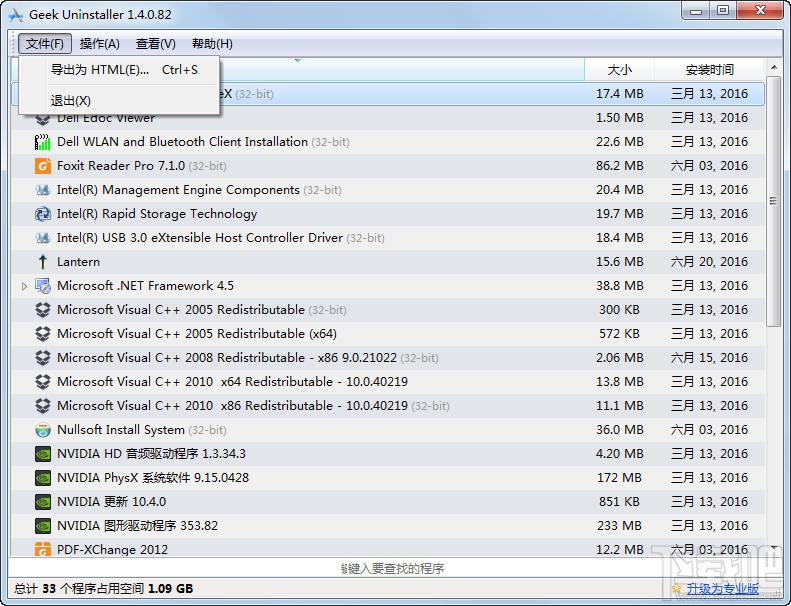Viewport: 791px width, 606px height.
Task: Click the Visual C++ 2008 Redistributable icon
Action: point(43,358)
